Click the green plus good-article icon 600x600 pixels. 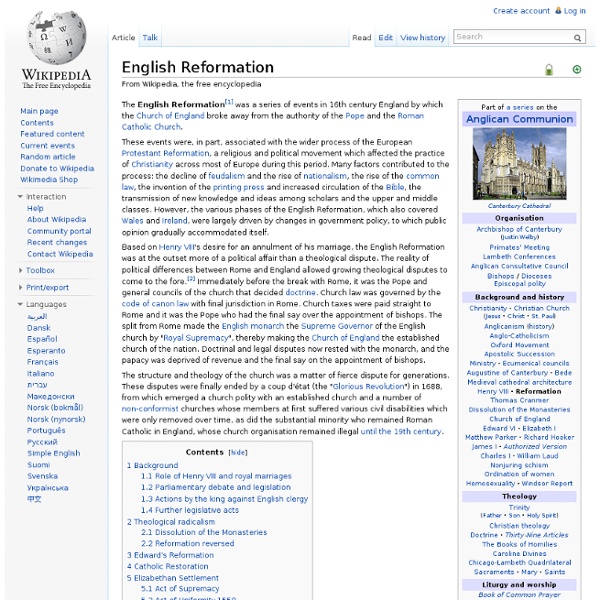(577, 69)
